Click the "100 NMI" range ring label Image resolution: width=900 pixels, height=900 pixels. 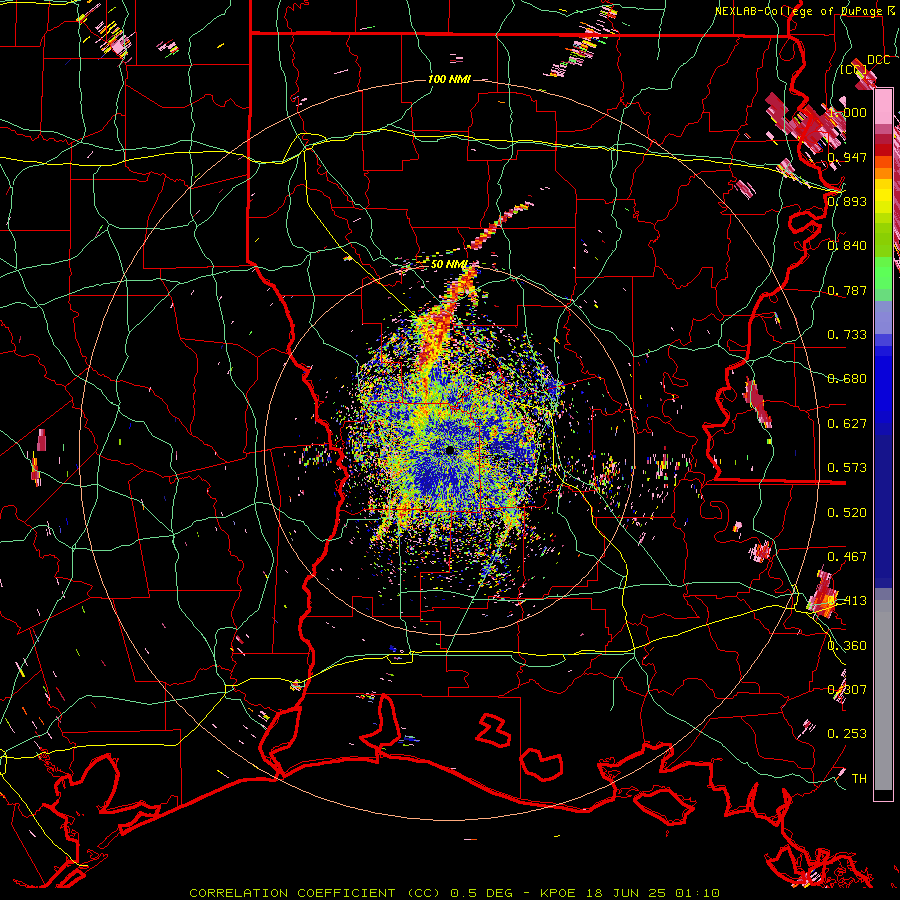449,79
